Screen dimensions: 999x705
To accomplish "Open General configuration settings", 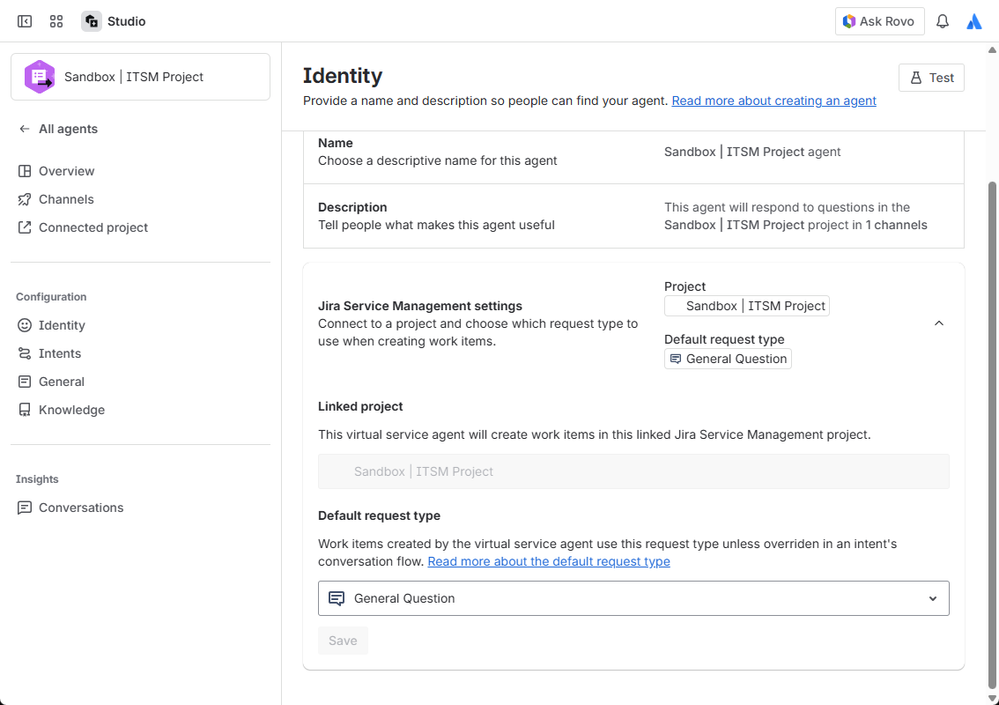I will [61, 381].
